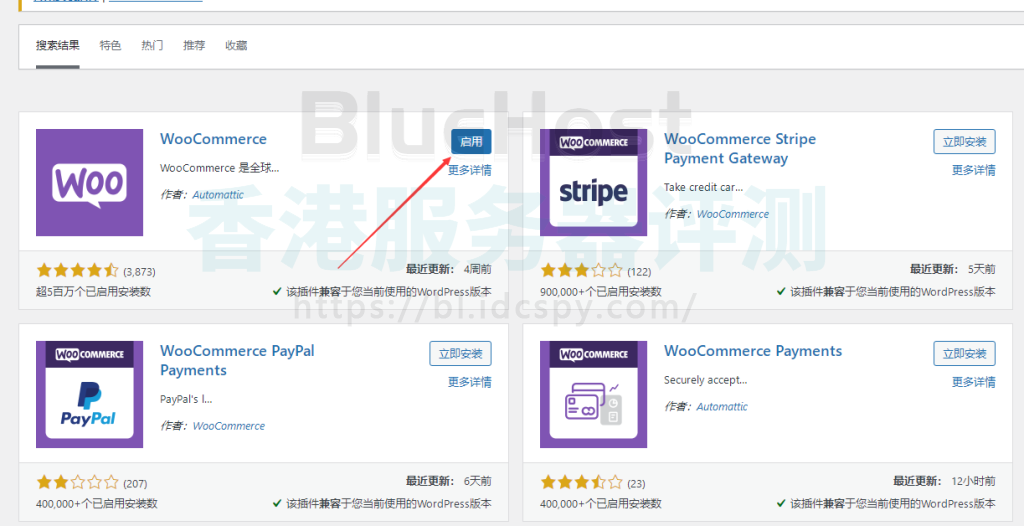Open Automattic author link under WooCommerce
Screen dimensions: 1024x526
(x=218, y=195)
